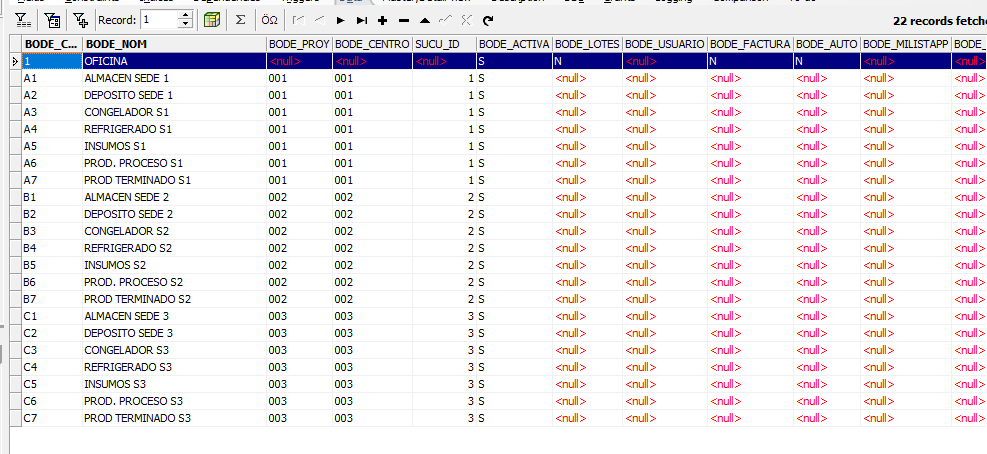
Task: Select the REFRIGERADO S2 cell
Action: [174, 248]
